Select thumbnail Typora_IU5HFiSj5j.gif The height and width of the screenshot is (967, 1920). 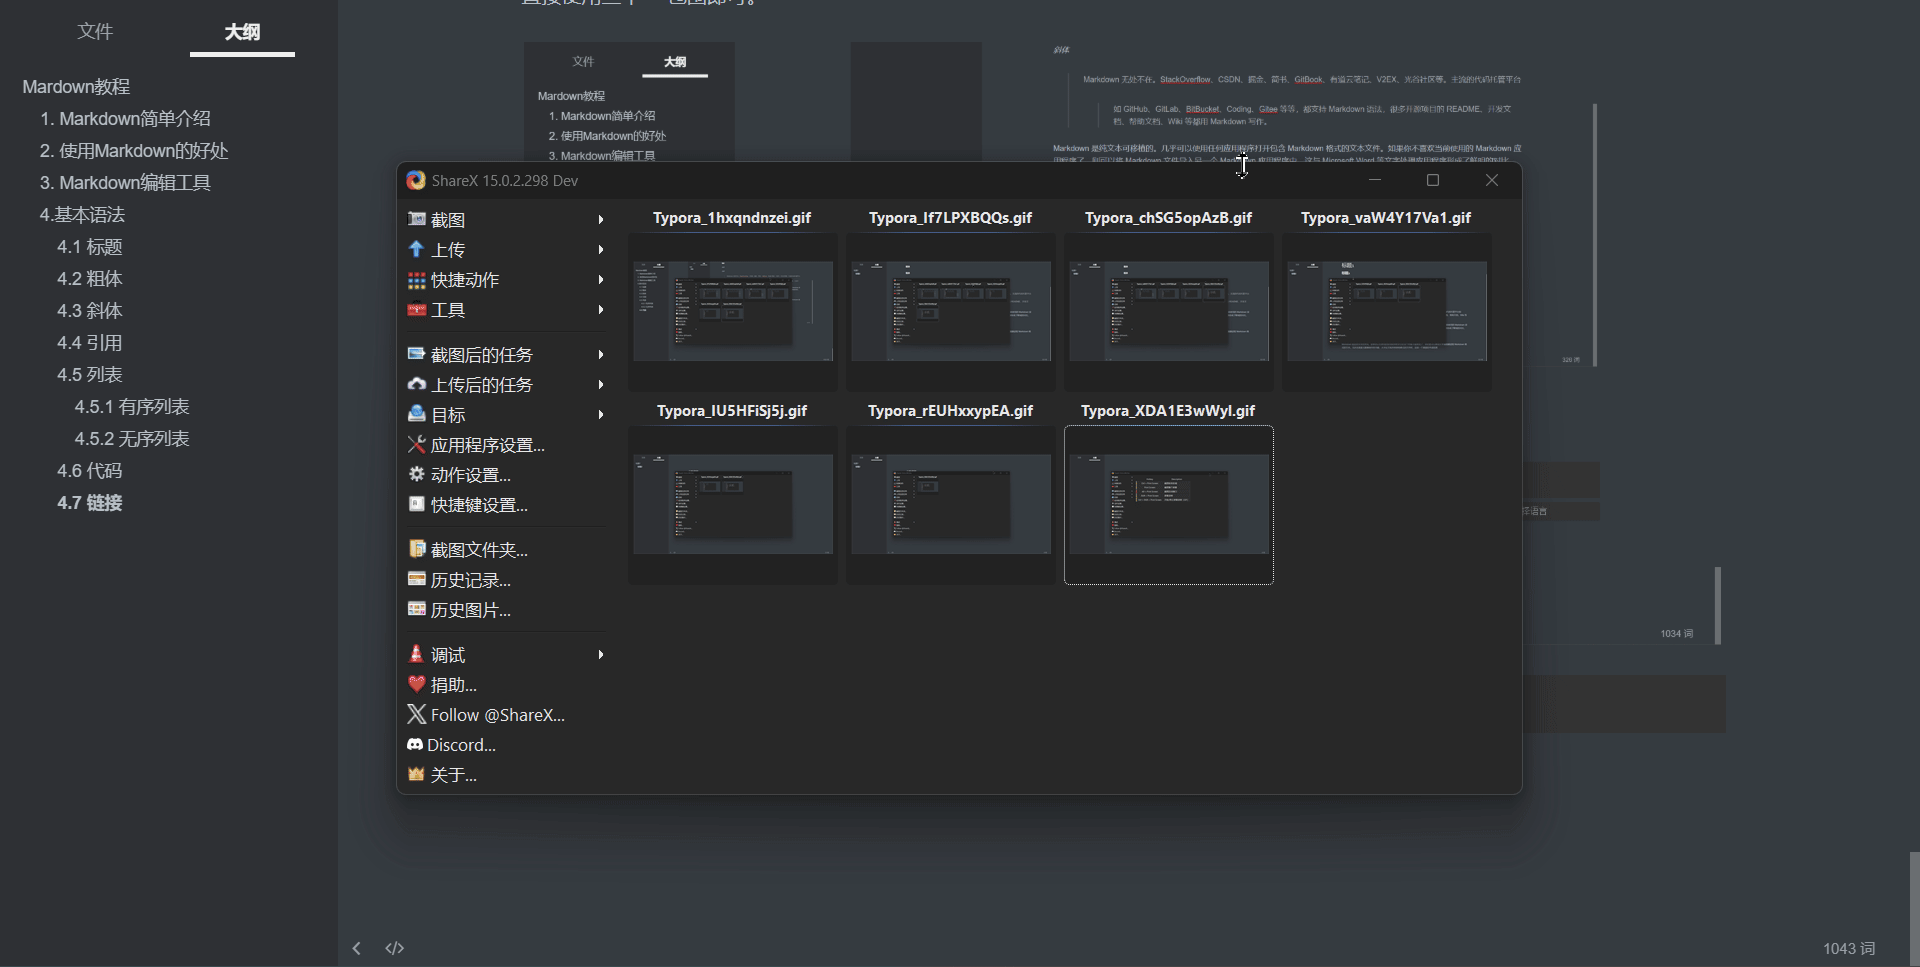[733, 504]
